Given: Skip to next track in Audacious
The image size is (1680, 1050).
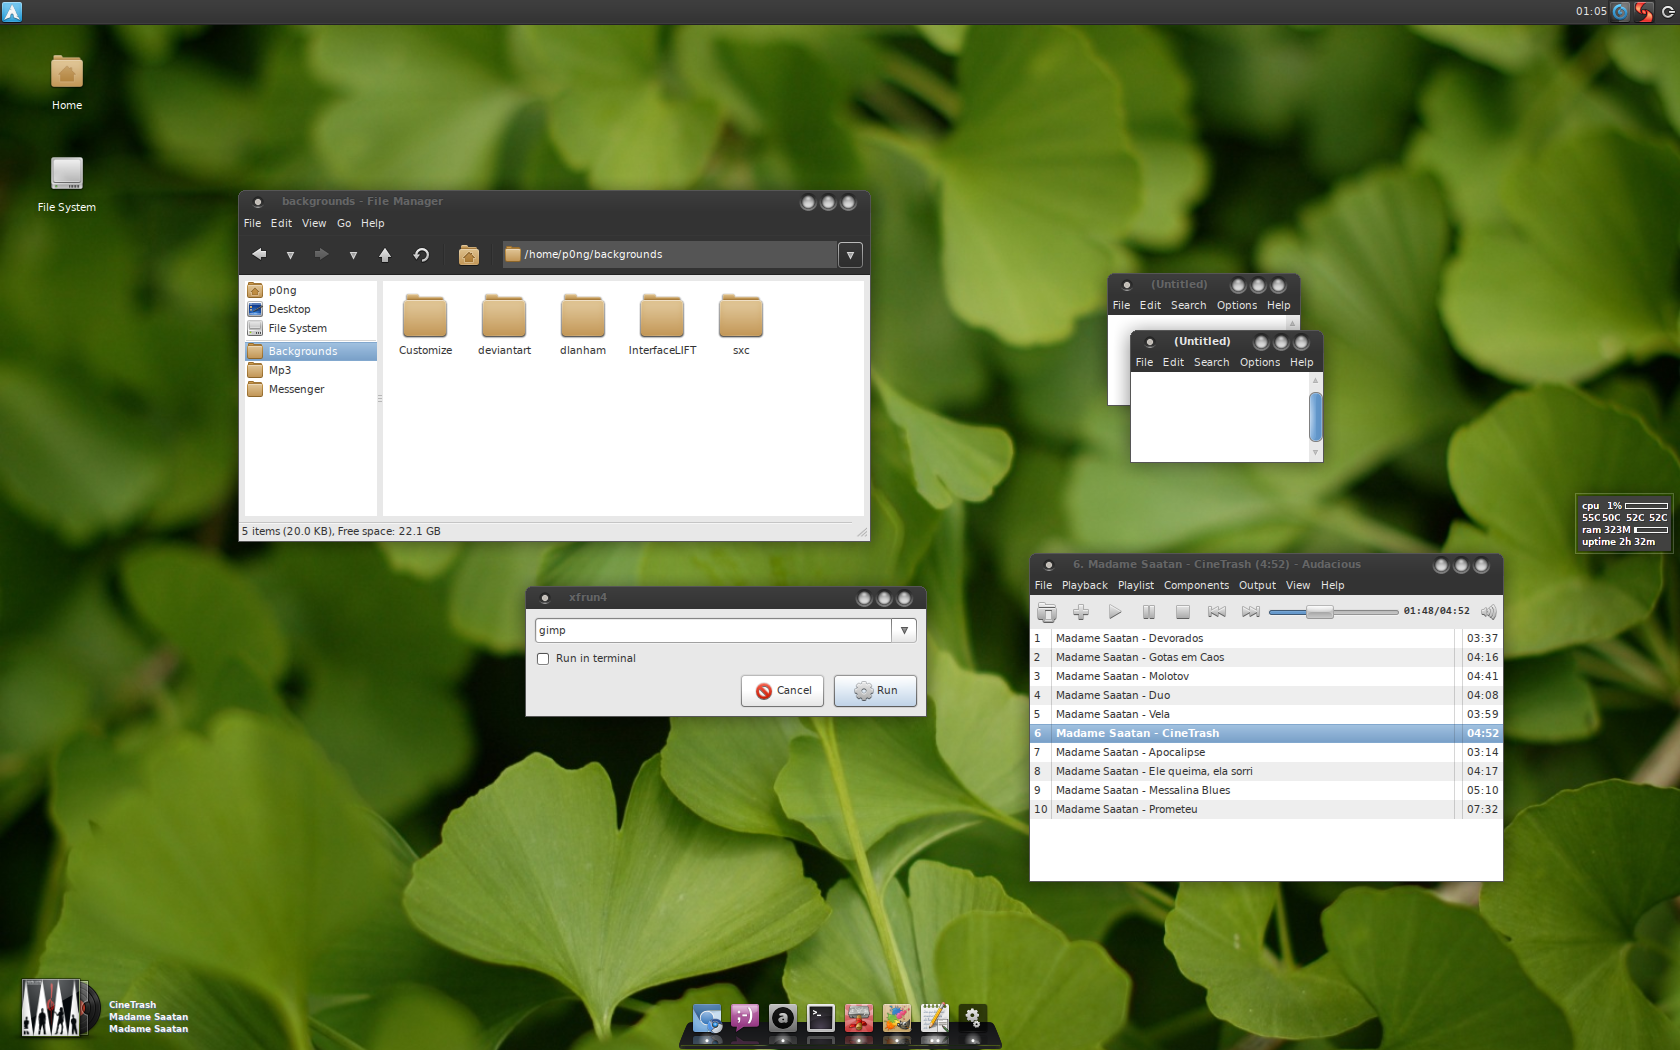Looking at the screenshot, I should 1250,612.
